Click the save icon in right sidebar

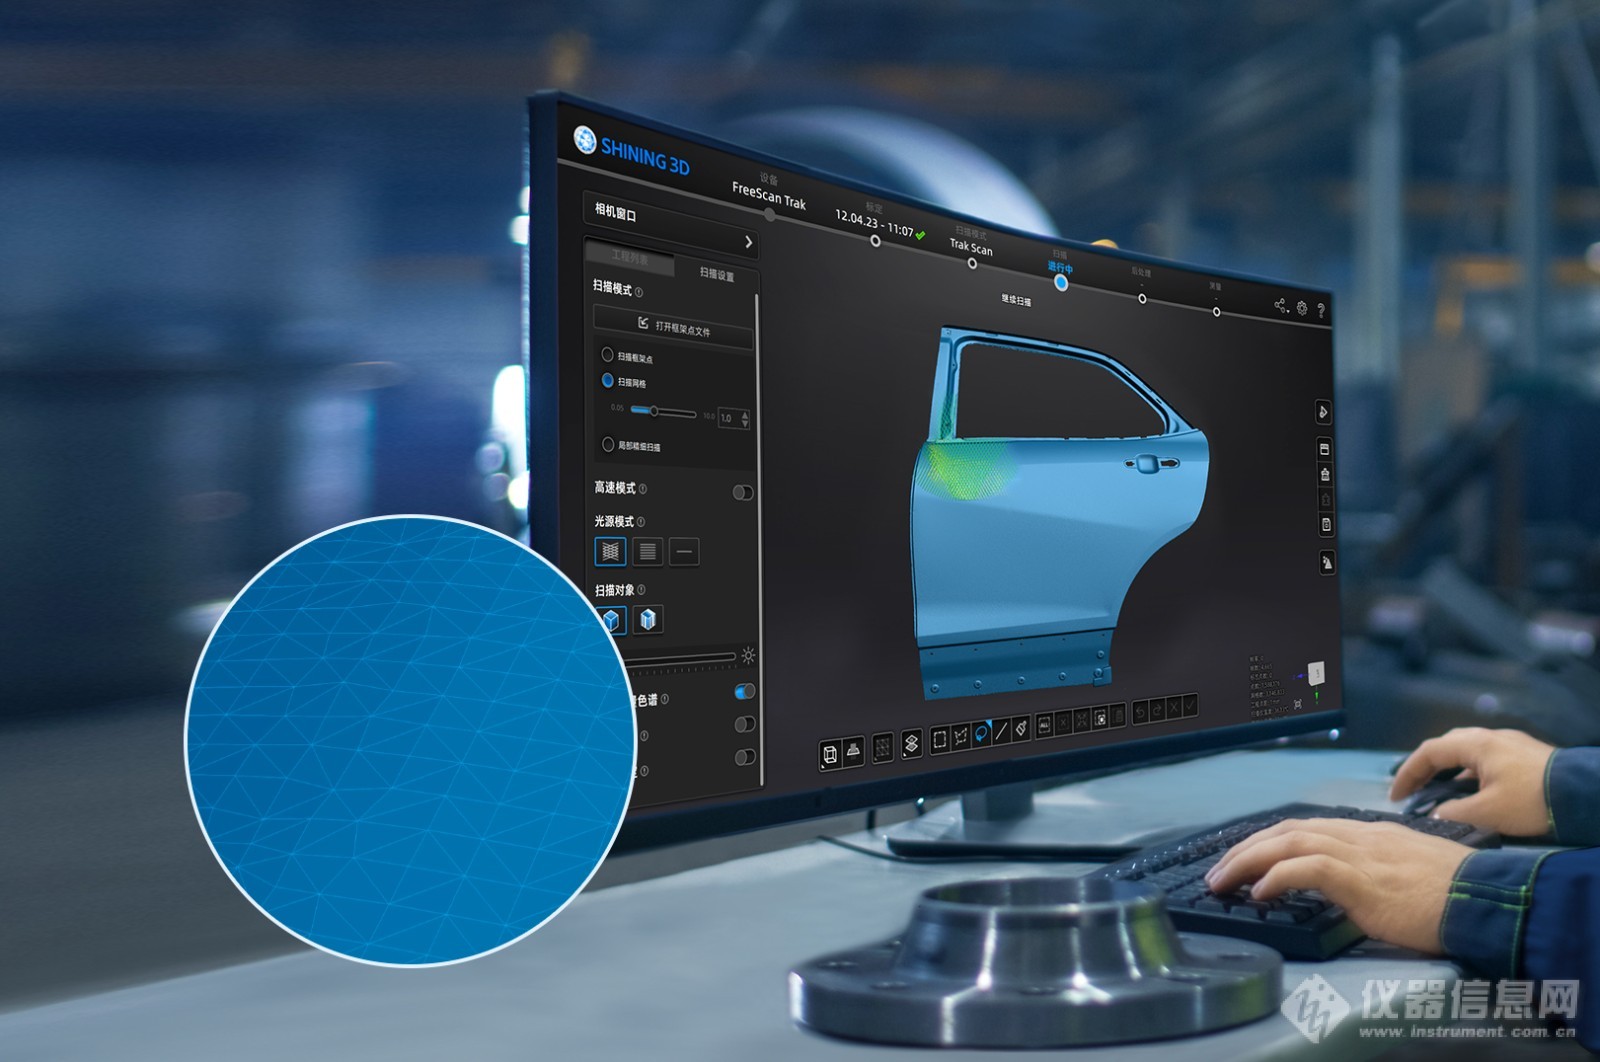tap(1325, 450)
